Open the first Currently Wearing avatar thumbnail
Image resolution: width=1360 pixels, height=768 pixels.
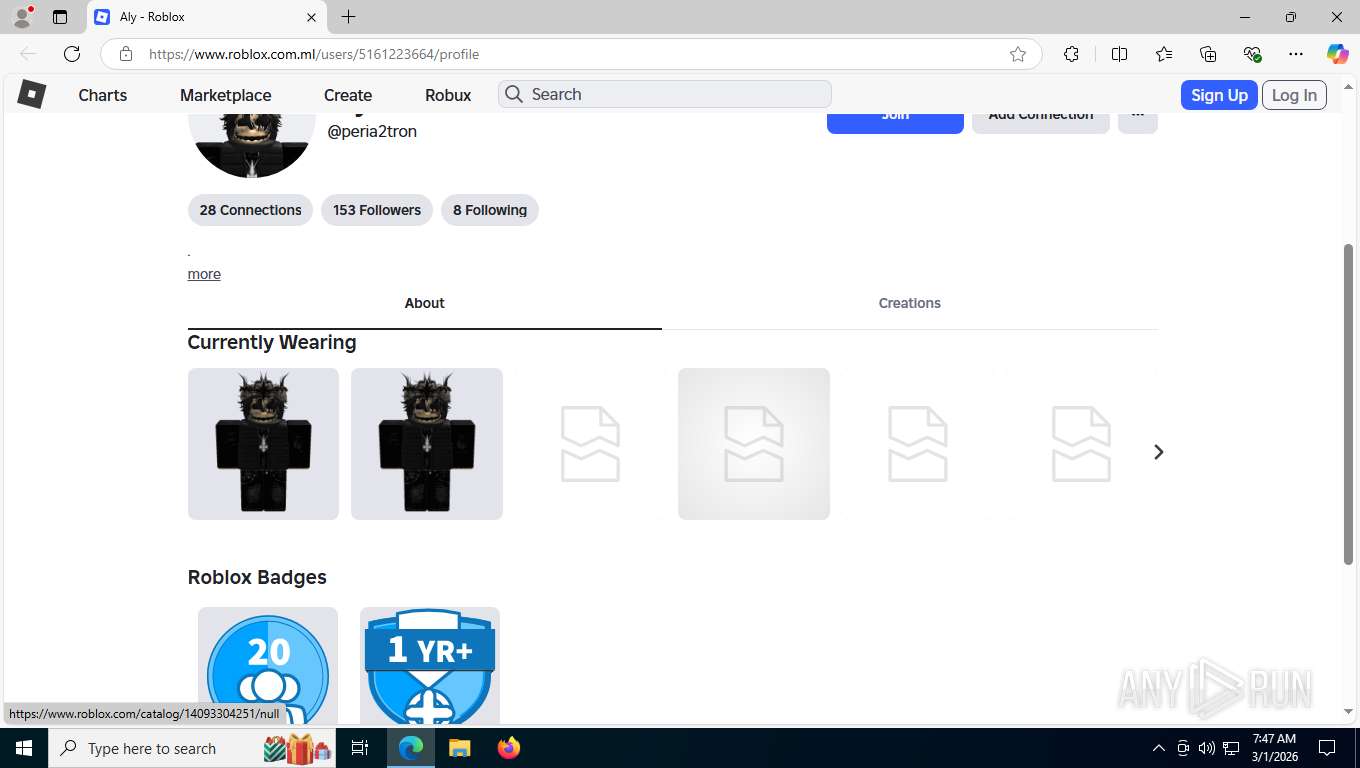point(263,444)
